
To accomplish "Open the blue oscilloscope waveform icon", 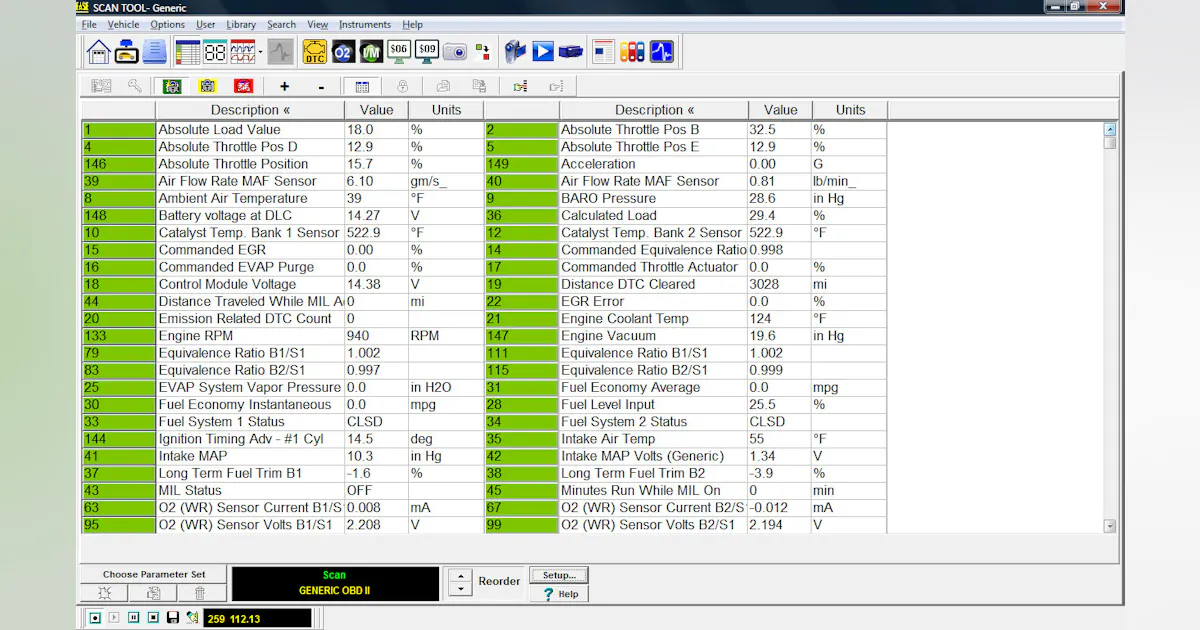I will [661, 51].
